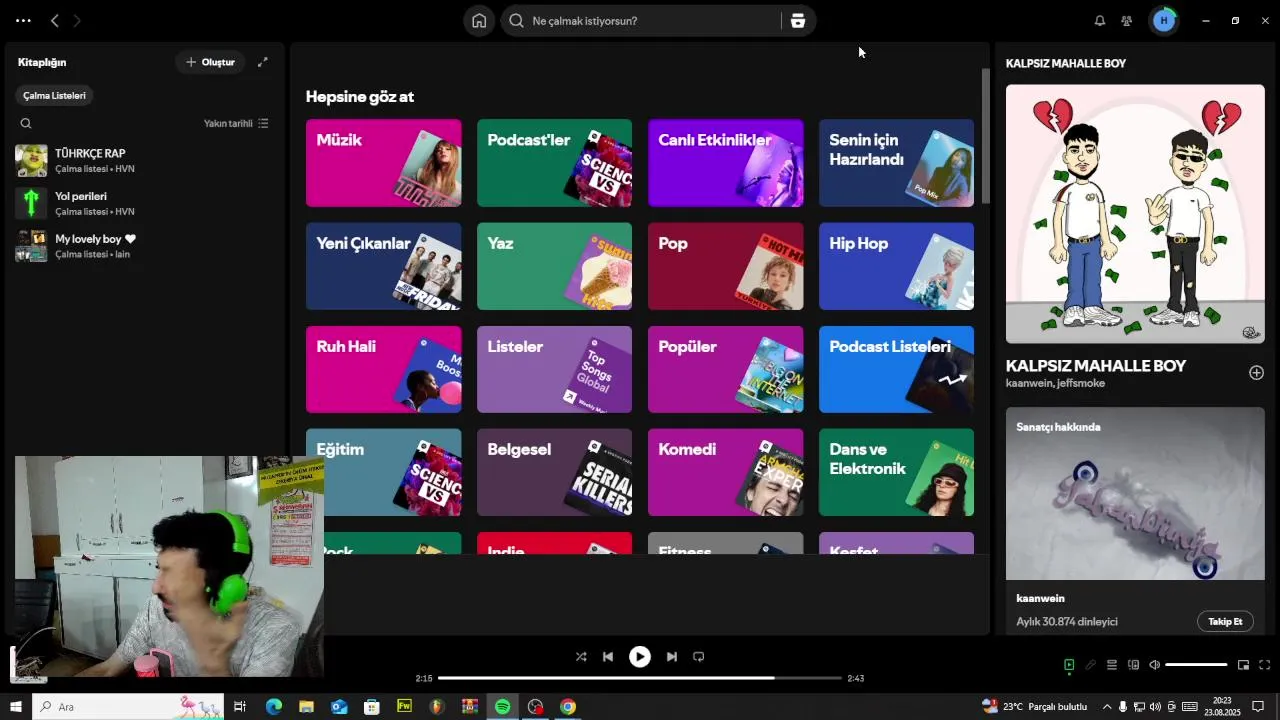Image resolution: width=1280 pixels, height=720 pixels.
Task: Open Task View on the taskbar
Action: coord(240,707)
